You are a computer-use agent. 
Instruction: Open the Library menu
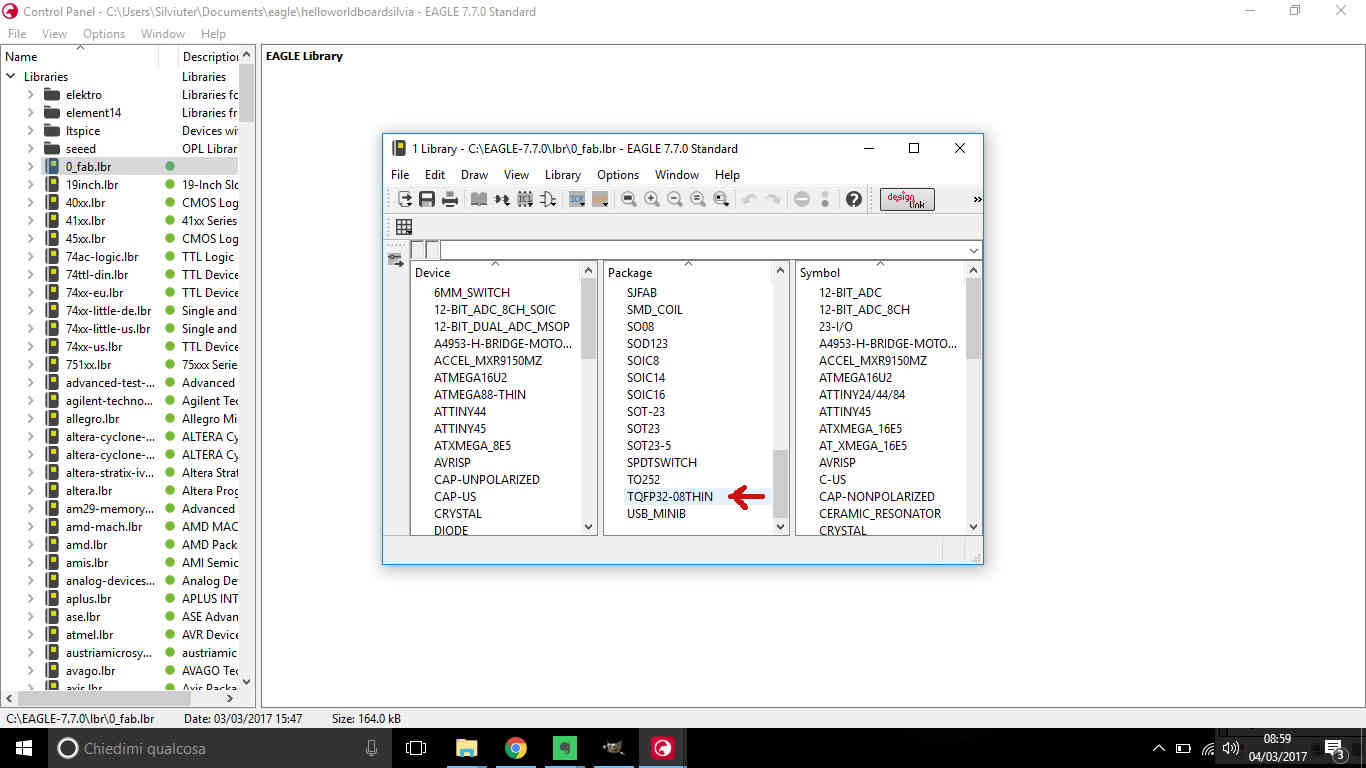[562, 174]
